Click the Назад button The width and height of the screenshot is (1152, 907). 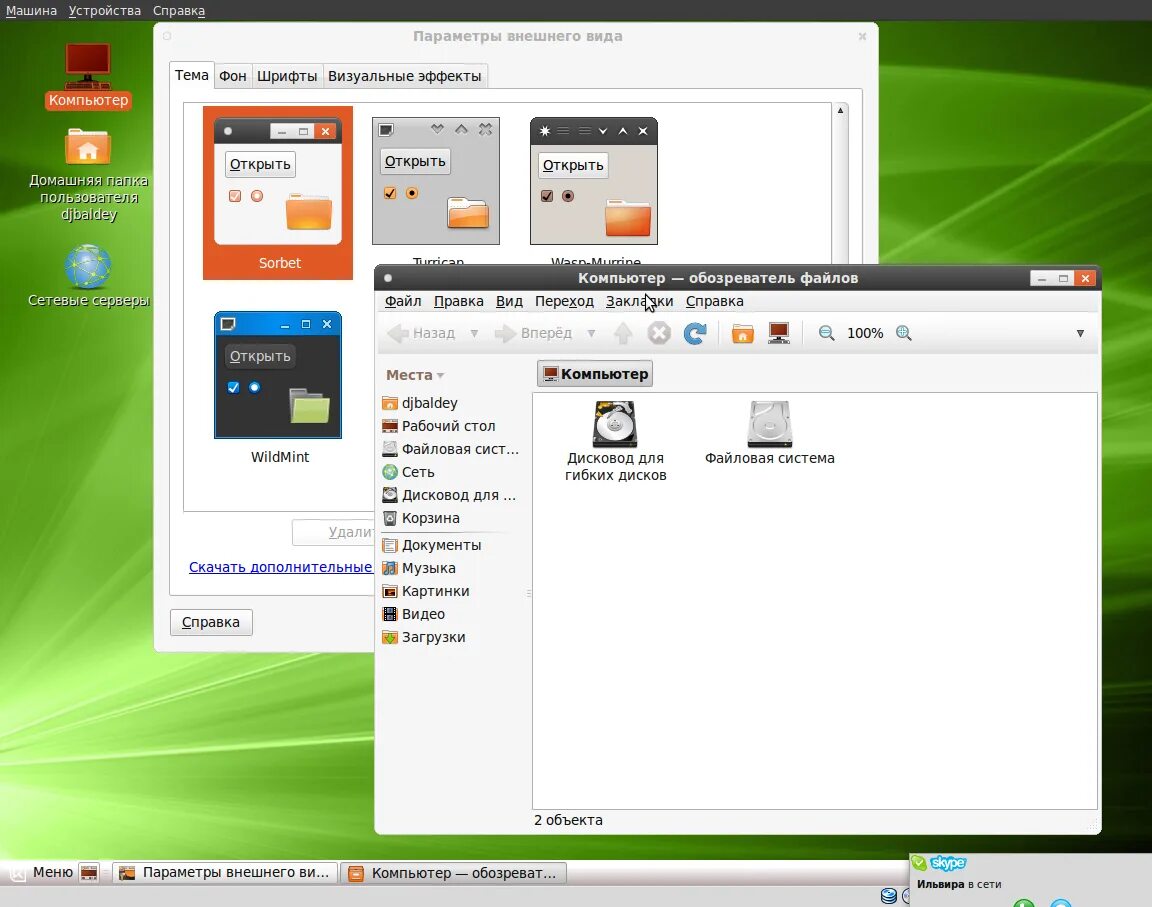tap(422, 333)
